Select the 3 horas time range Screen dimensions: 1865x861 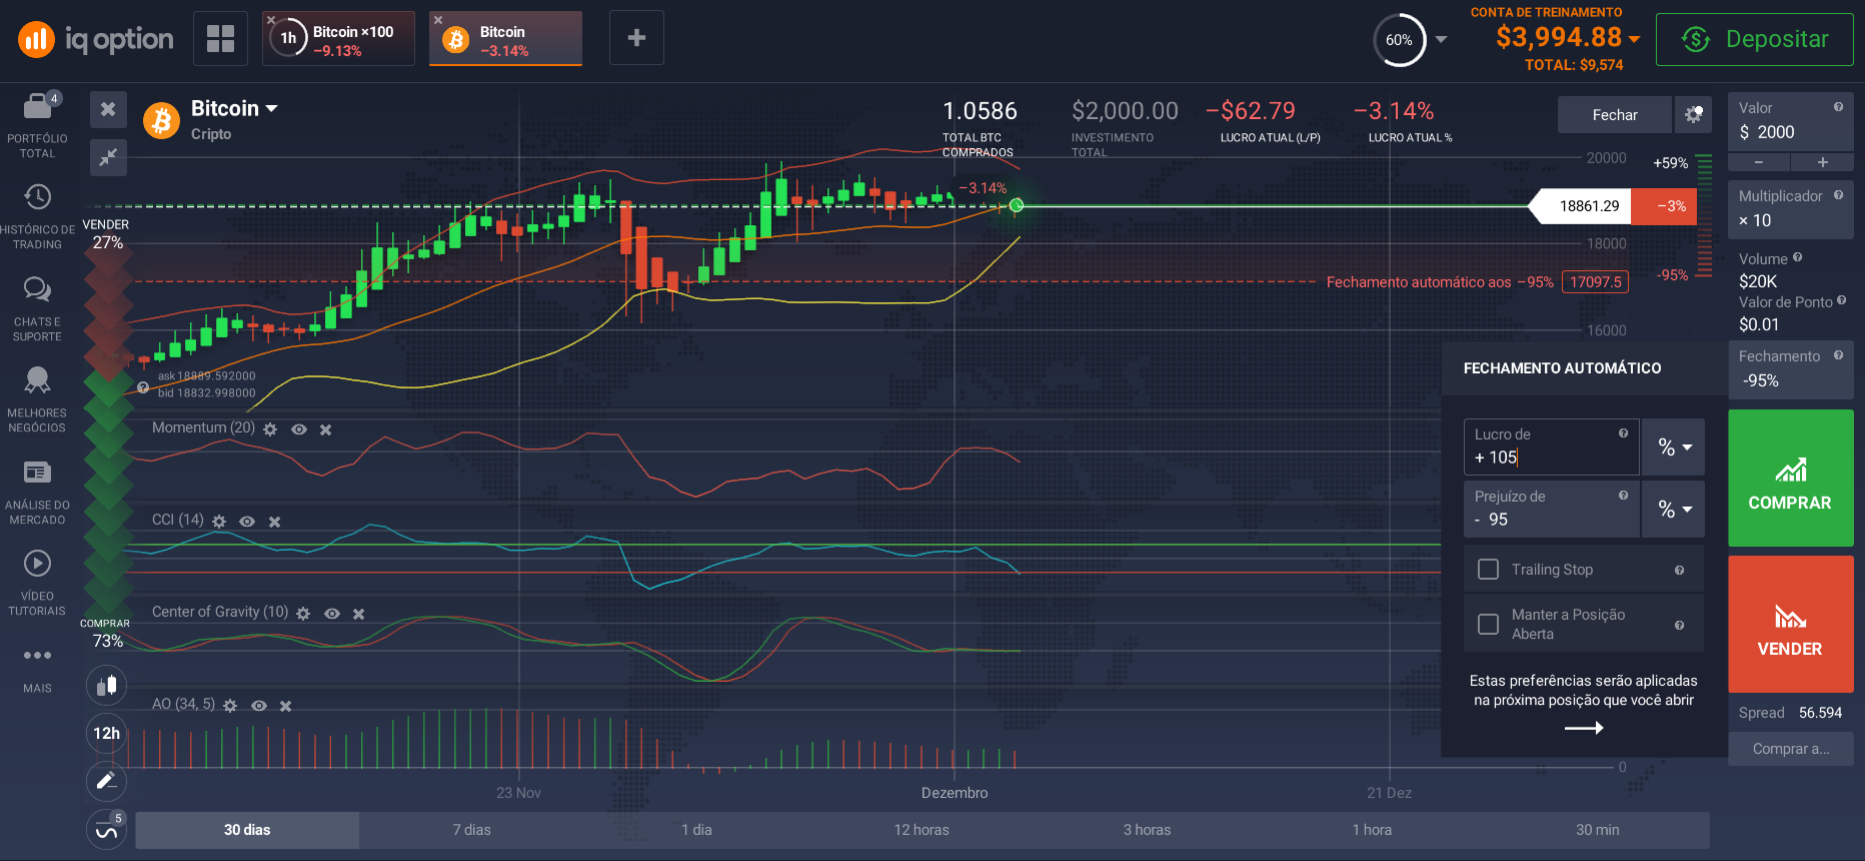[1147, 830]
